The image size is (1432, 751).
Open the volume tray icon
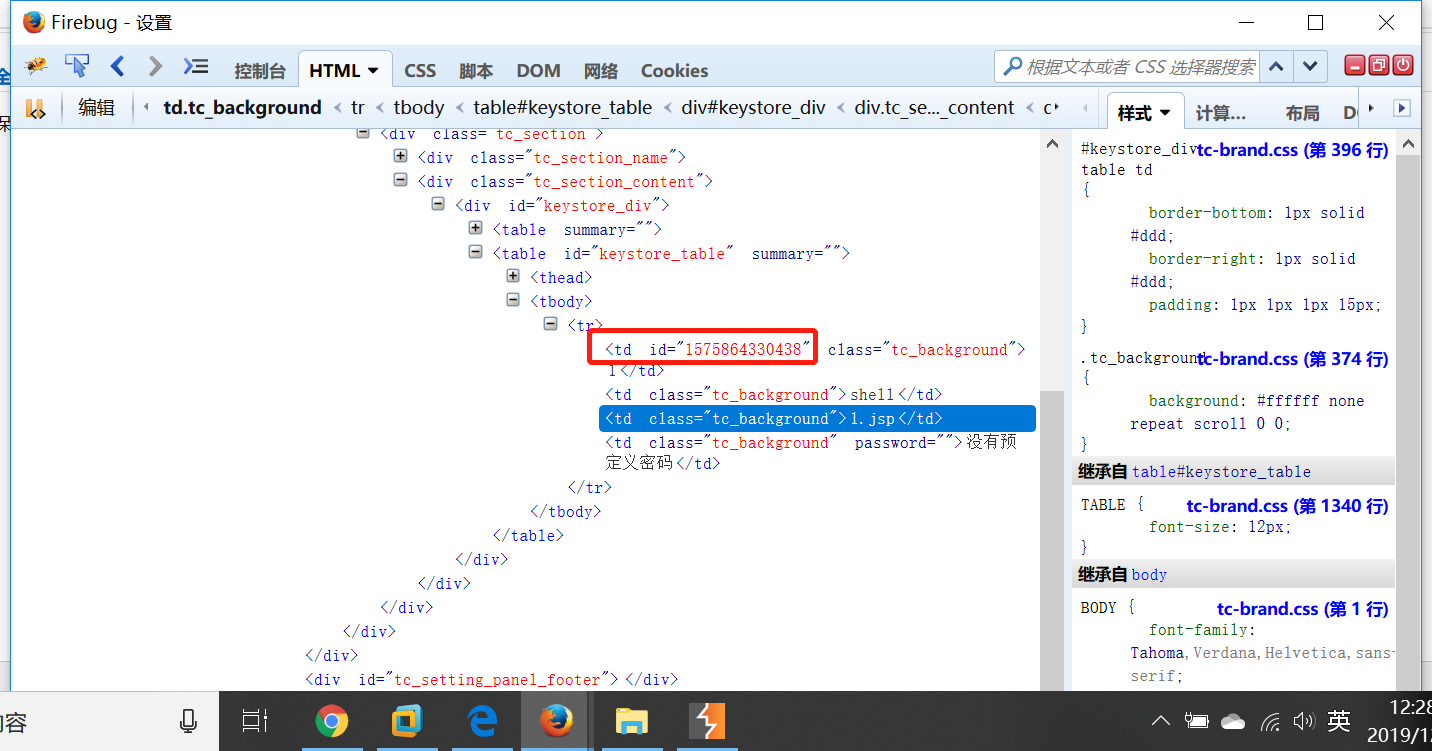[1303, 721]
